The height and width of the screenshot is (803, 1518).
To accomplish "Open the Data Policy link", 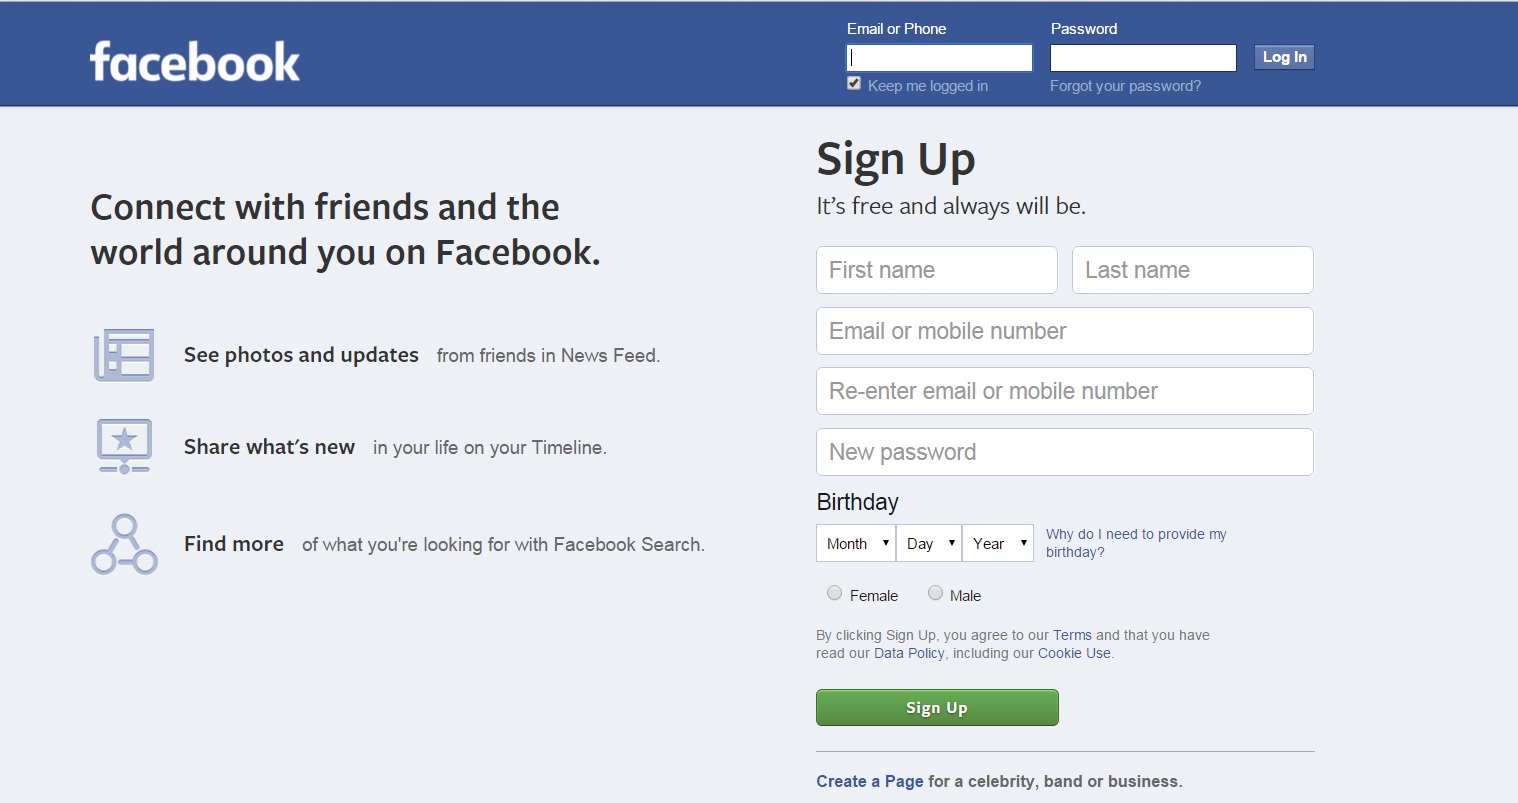I will click(909, 653).
